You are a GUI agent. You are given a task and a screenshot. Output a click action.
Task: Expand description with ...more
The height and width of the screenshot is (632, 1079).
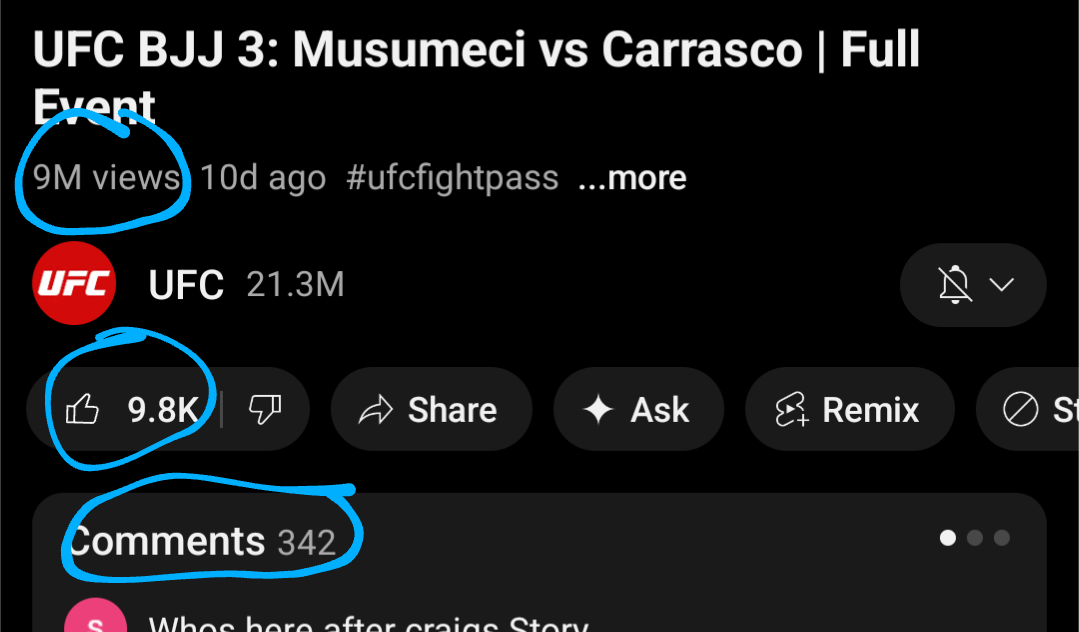click(x=632, y=178)
